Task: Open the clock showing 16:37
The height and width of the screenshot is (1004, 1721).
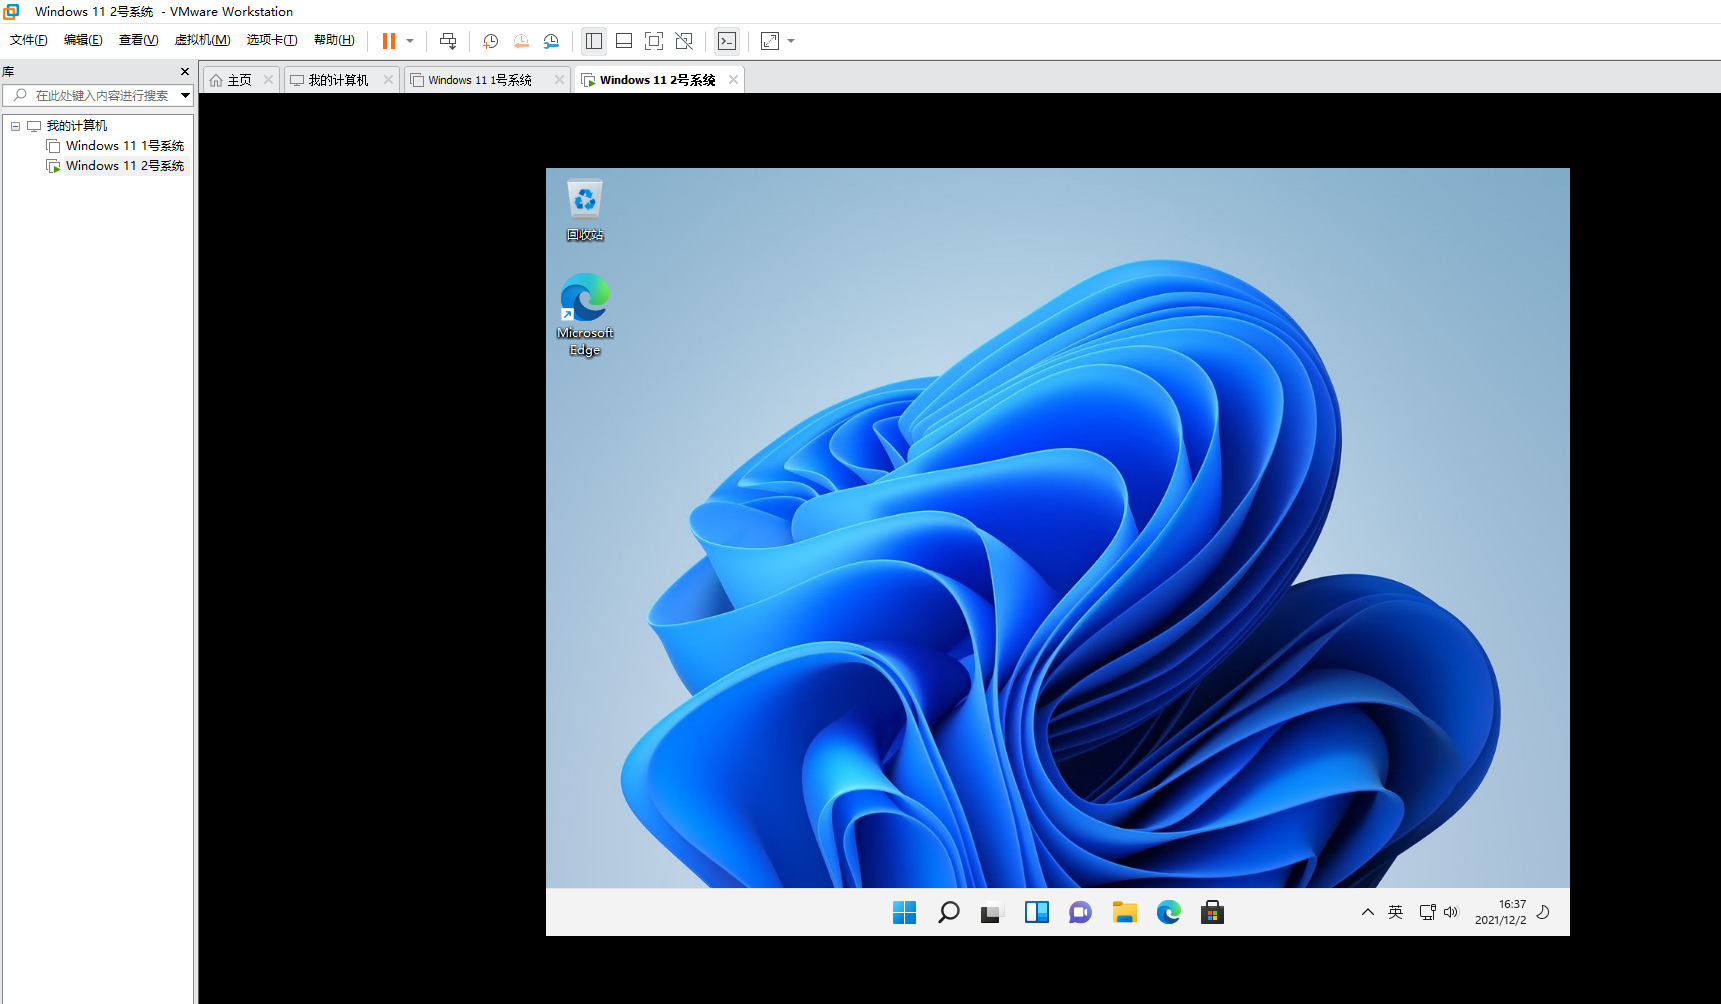Action: [1500, 912]
